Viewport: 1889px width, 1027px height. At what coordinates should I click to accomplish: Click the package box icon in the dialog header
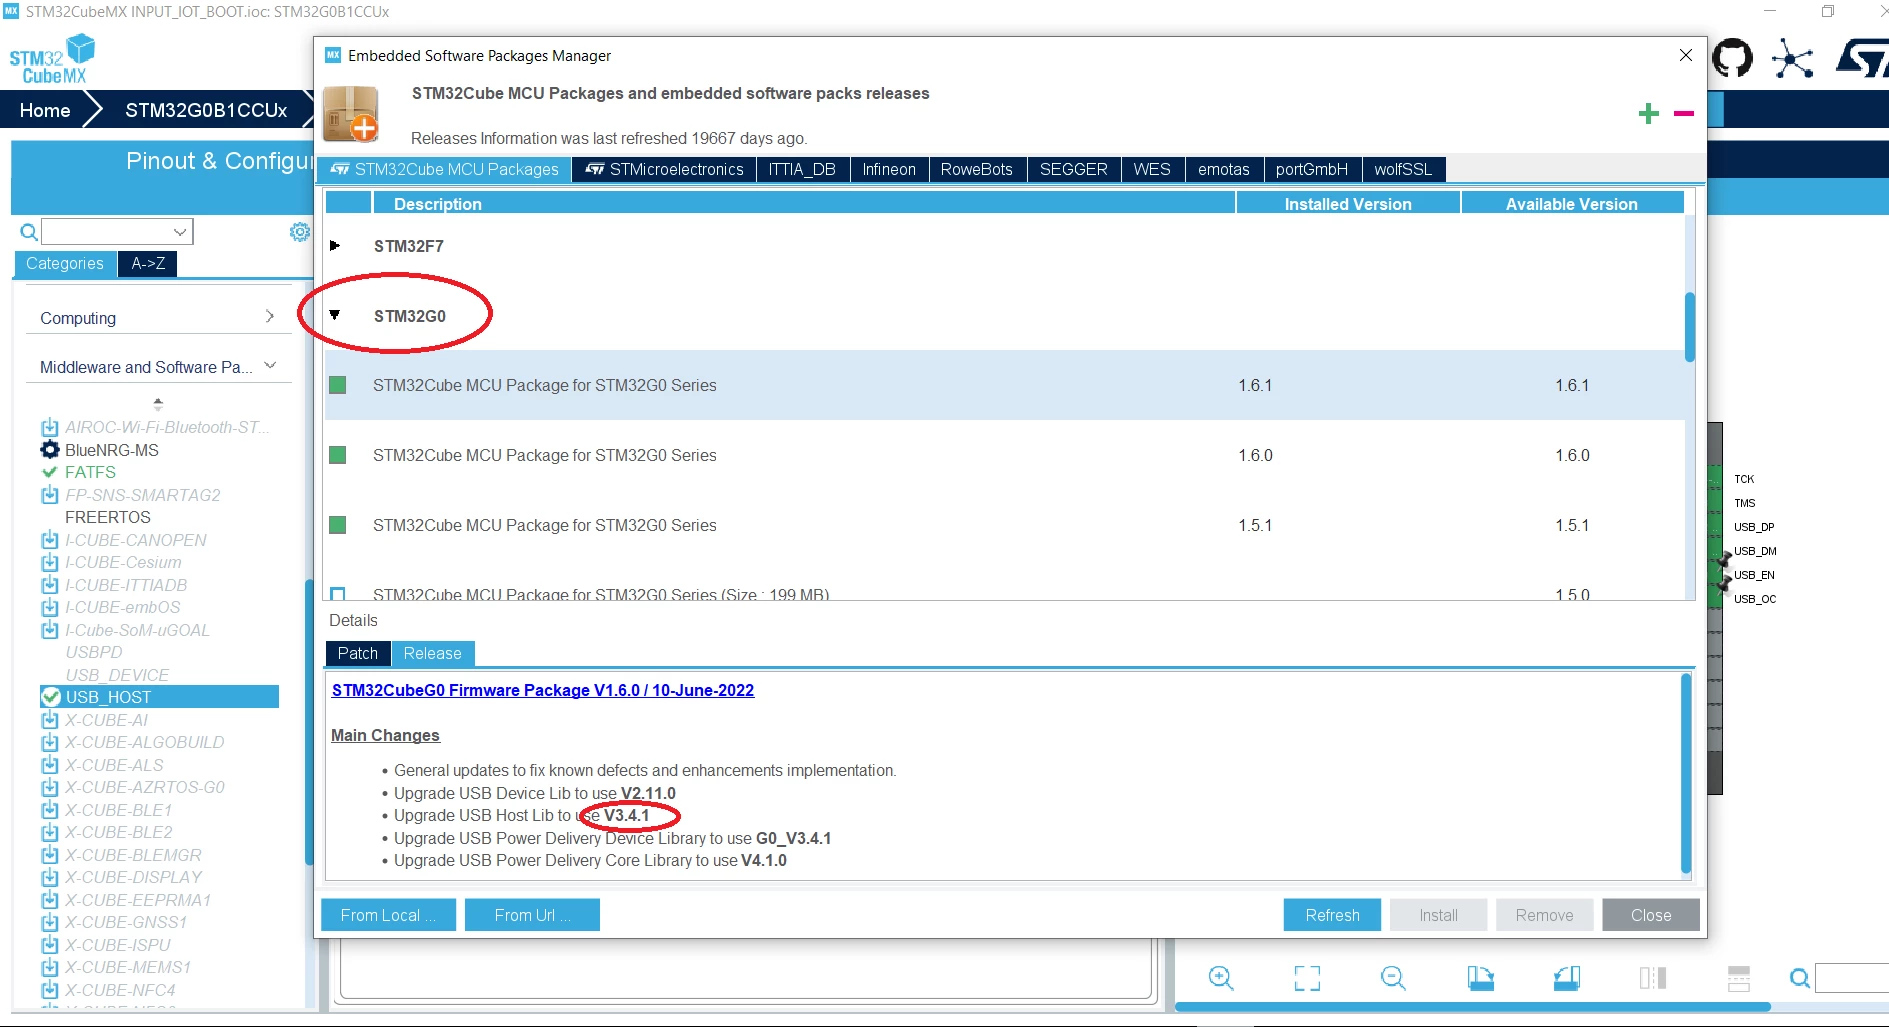click(x=351, y=114)
